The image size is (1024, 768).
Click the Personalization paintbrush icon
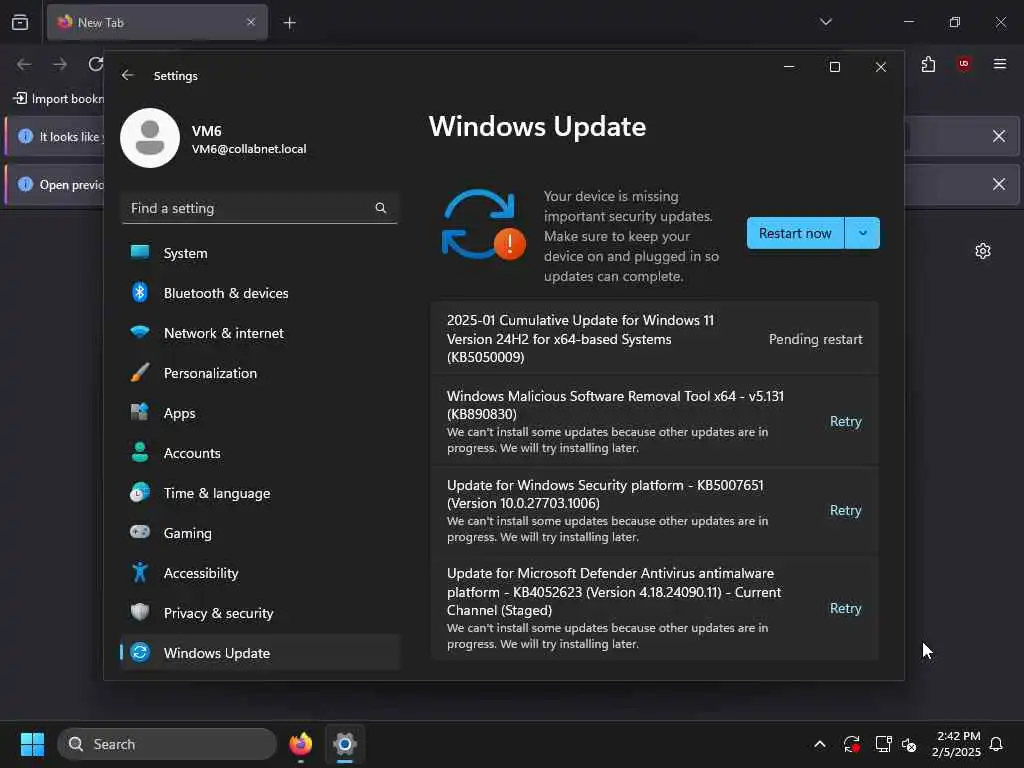140,372
